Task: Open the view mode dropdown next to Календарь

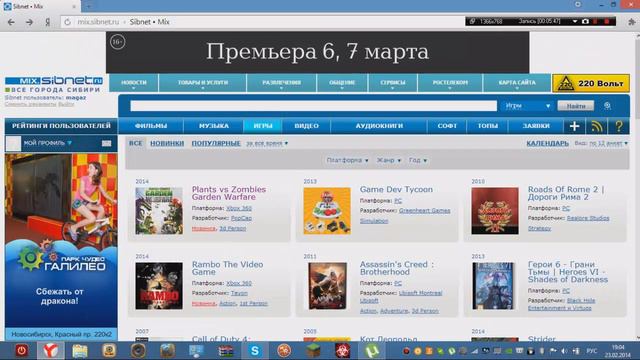Action: [x=608, y=143]
